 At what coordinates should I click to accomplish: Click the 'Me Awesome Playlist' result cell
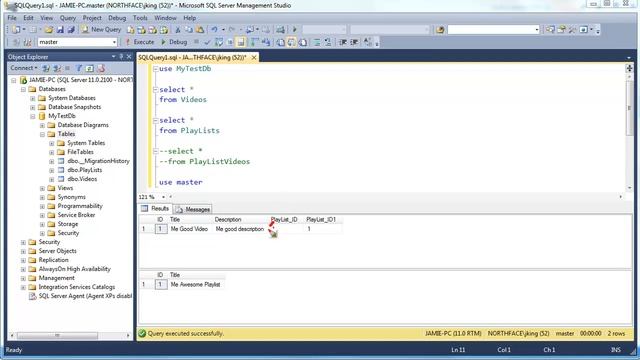195,284
